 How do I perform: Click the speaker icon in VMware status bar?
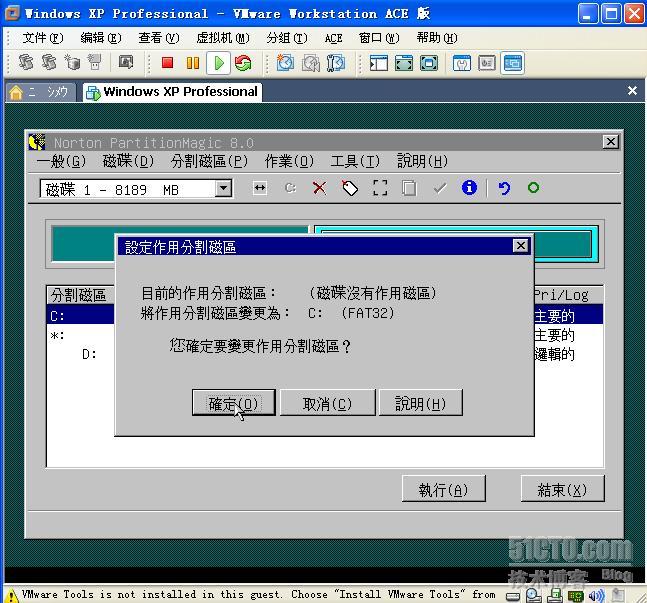[596, 596]
